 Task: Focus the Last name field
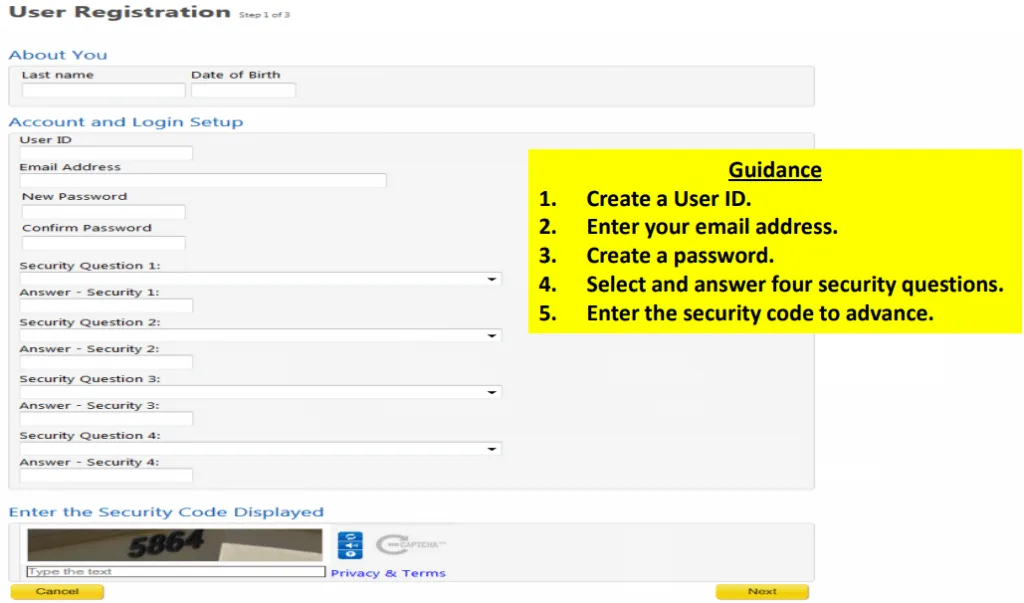click(x=103, y=90)
